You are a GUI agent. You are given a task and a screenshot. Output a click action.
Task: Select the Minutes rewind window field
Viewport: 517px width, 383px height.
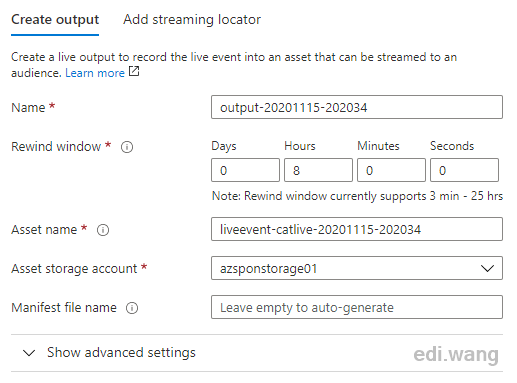click(391, 170)
